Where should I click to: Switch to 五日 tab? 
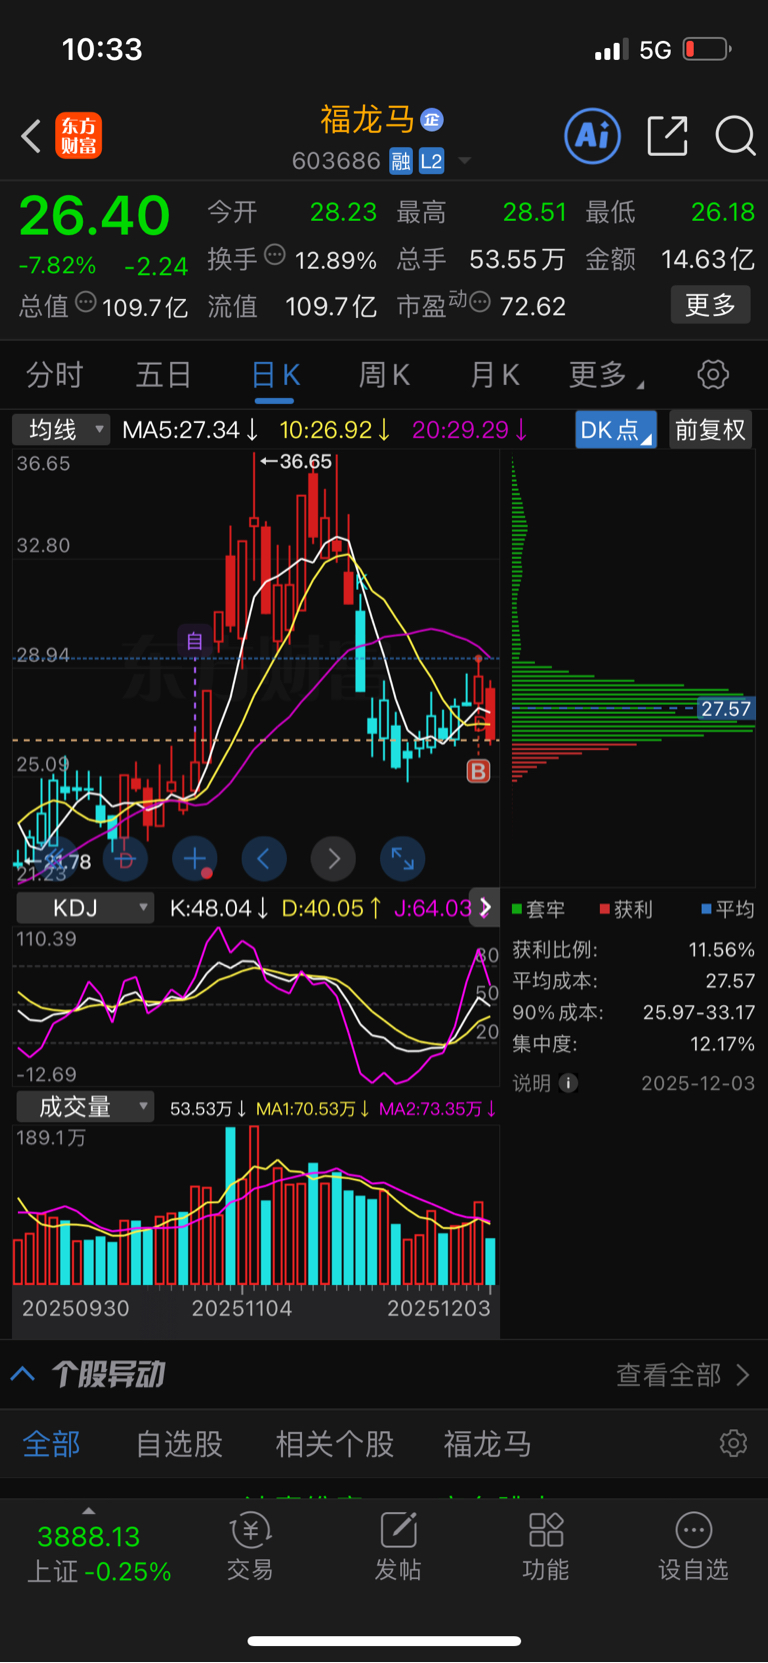click(x=163, y=375)
